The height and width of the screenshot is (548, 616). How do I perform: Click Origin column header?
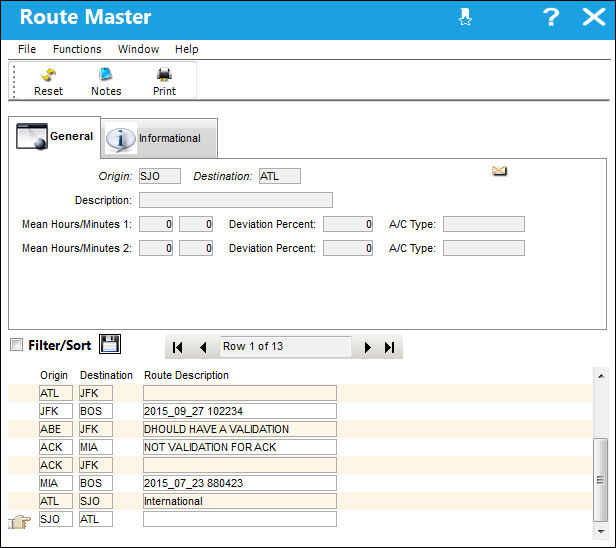pos(54,375)
